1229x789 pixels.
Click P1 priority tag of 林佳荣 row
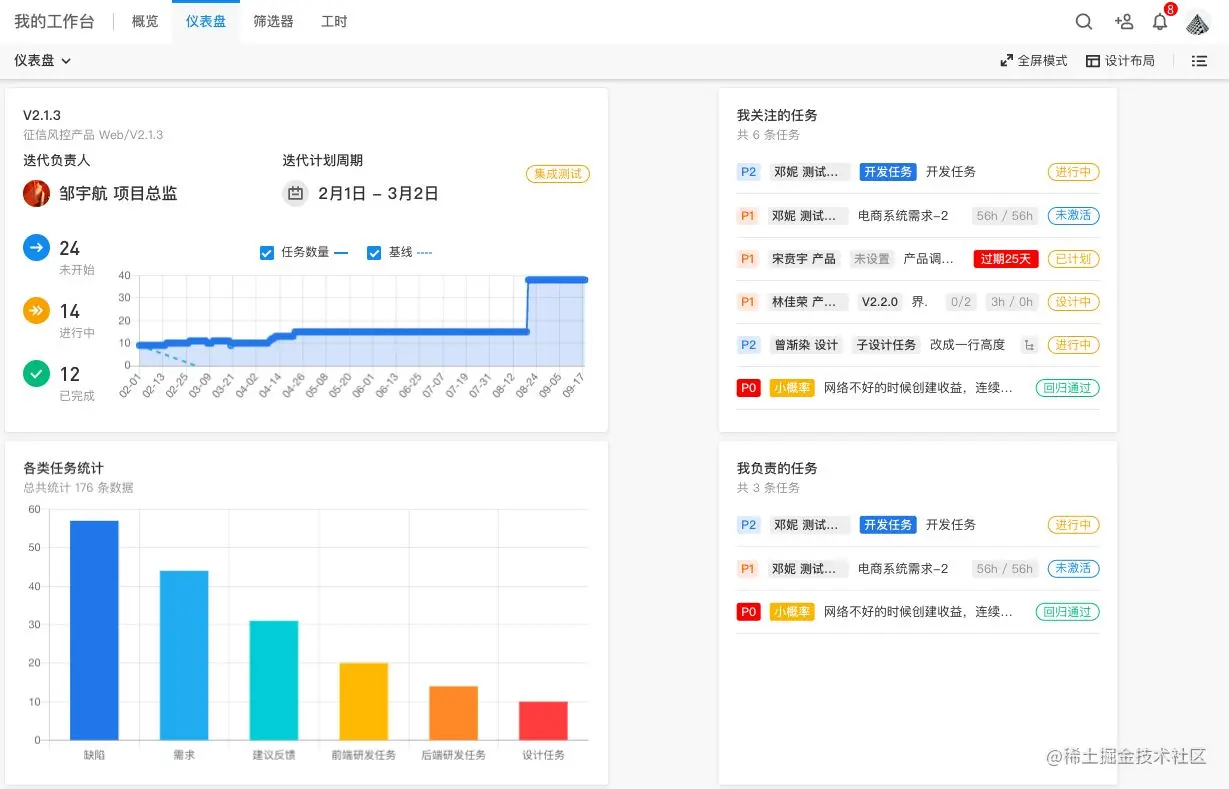[x=748, y=302]
